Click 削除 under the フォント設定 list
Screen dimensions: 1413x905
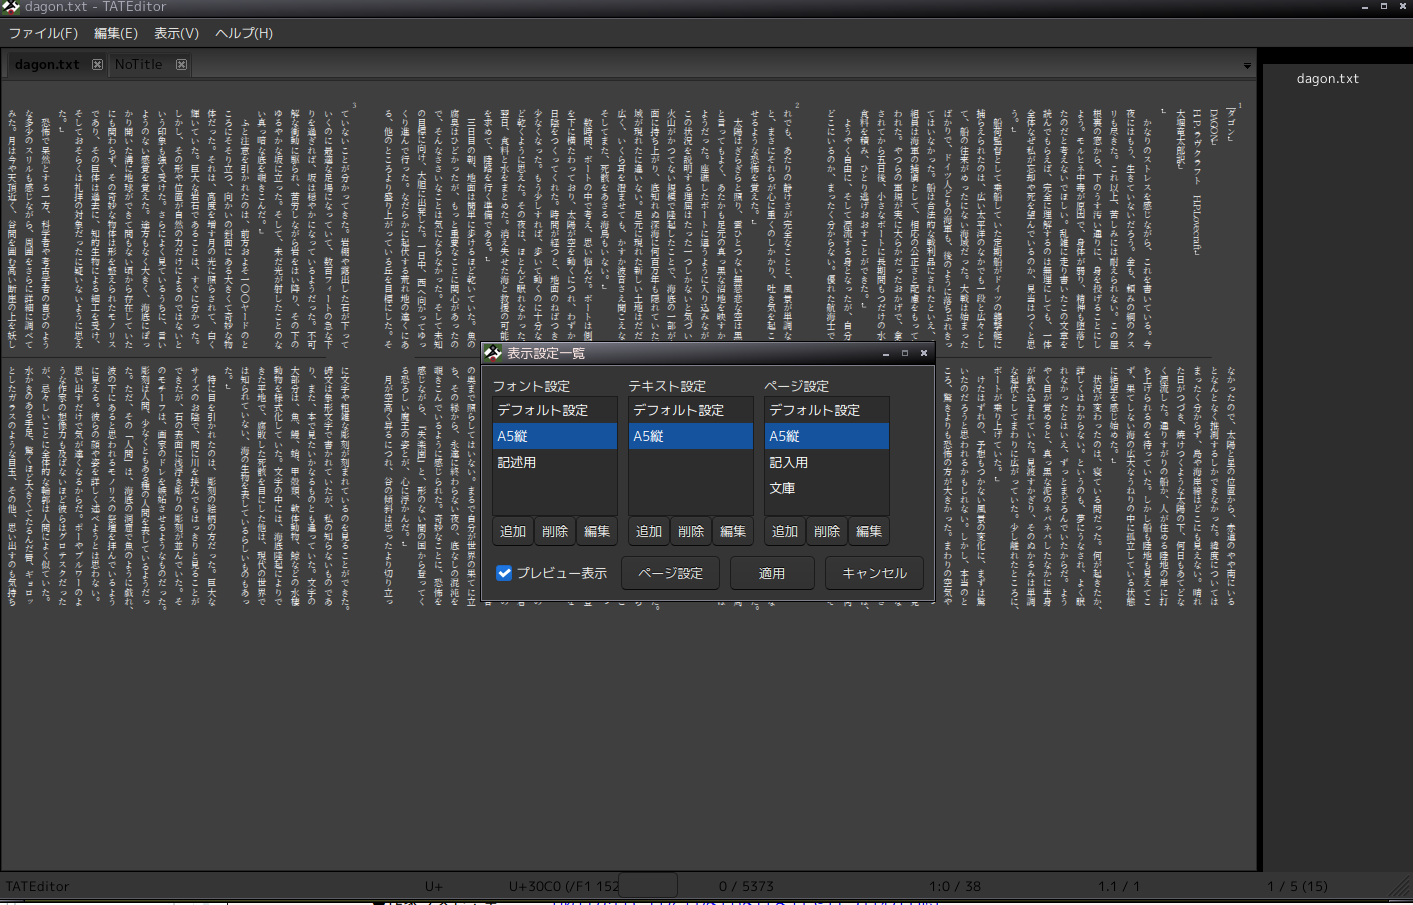555,531
